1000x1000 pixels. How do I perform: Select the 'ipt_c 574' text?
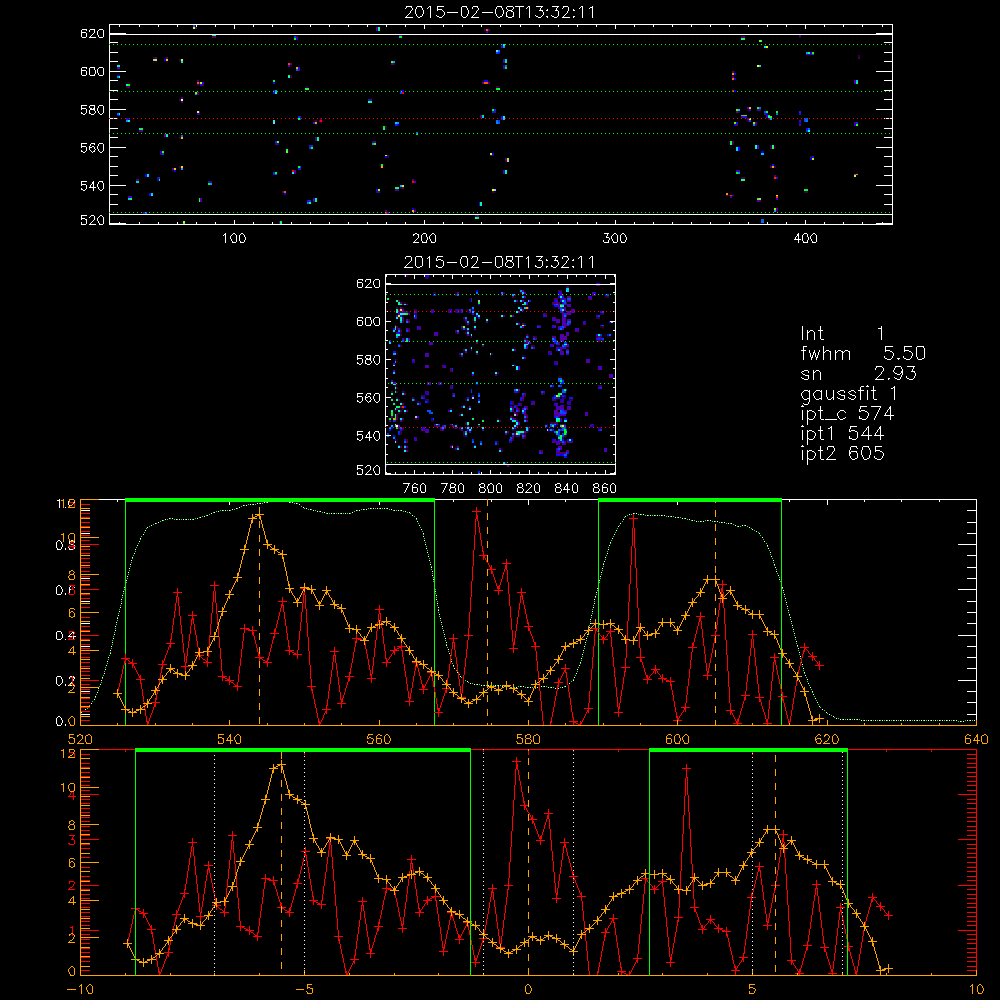click(x=847, y=413)
